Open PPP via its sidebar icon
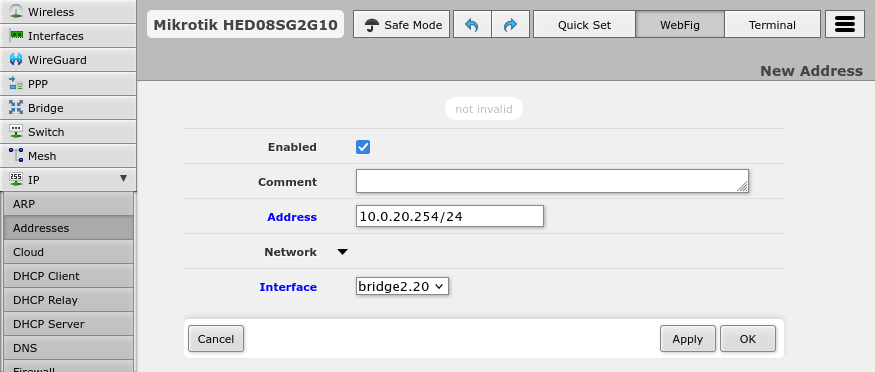 point(16,84)
